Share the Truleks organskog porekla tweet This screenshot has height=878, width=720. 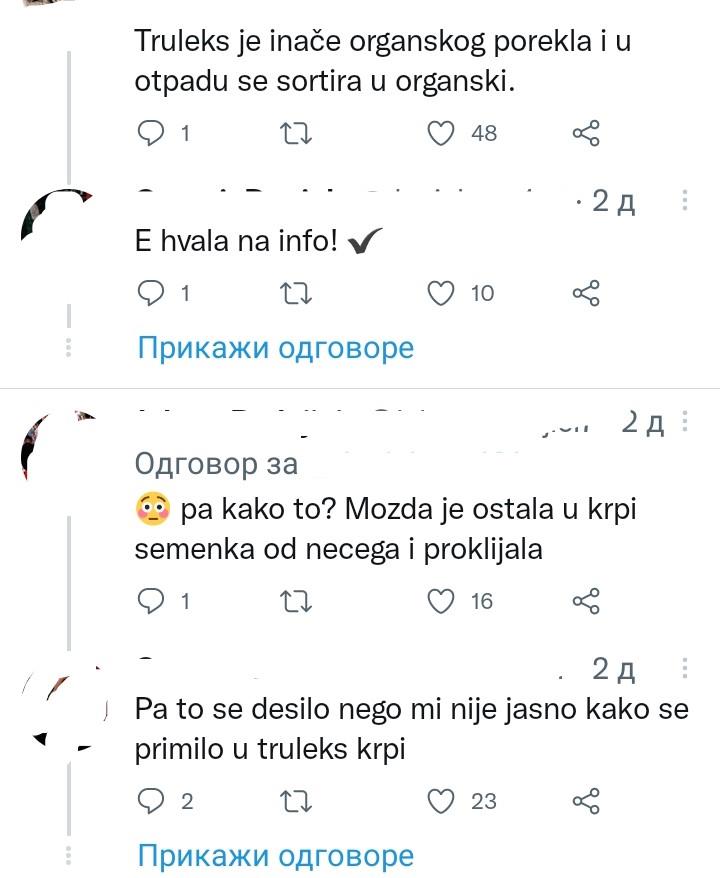(x=586, y=133)
